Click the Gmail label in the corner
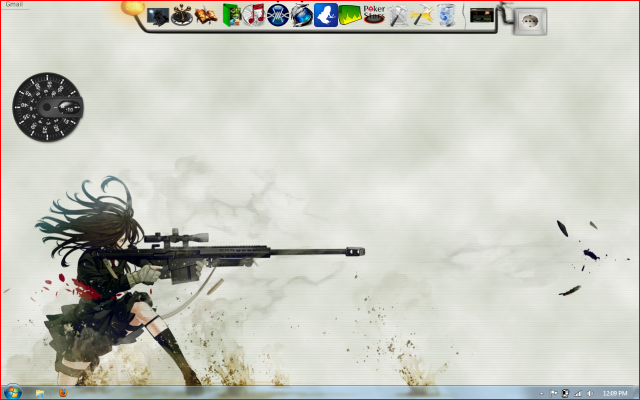Screen dimensions: 640x400 (14, 4)
